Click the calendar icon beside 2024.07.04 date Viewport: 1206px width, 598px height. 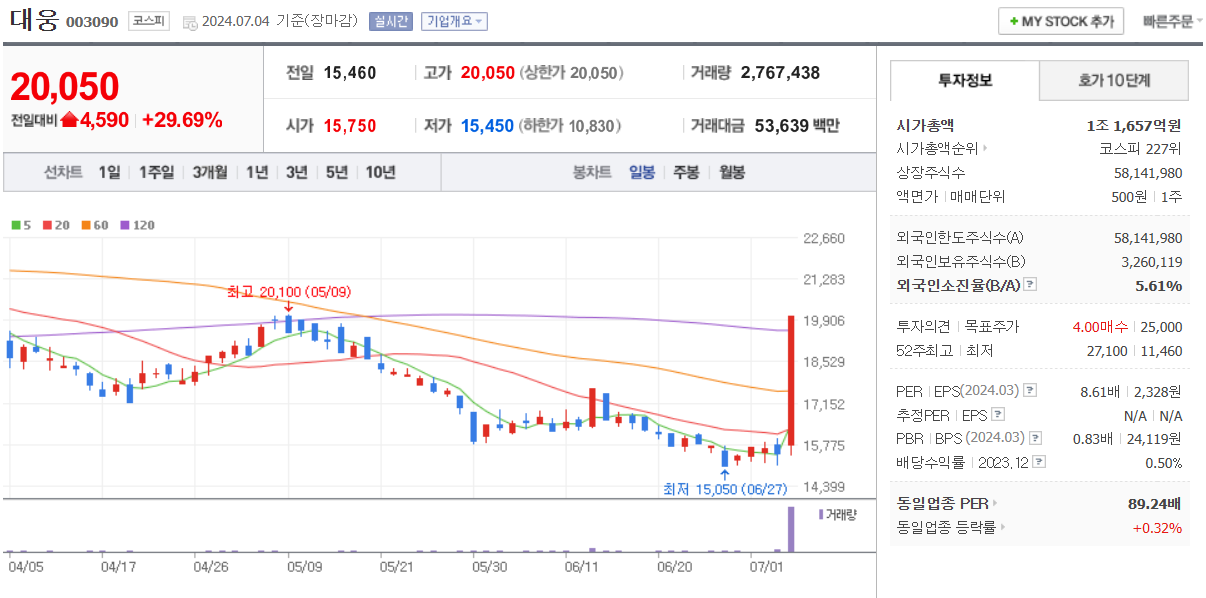pyautogui.click(x=190, y=22)
